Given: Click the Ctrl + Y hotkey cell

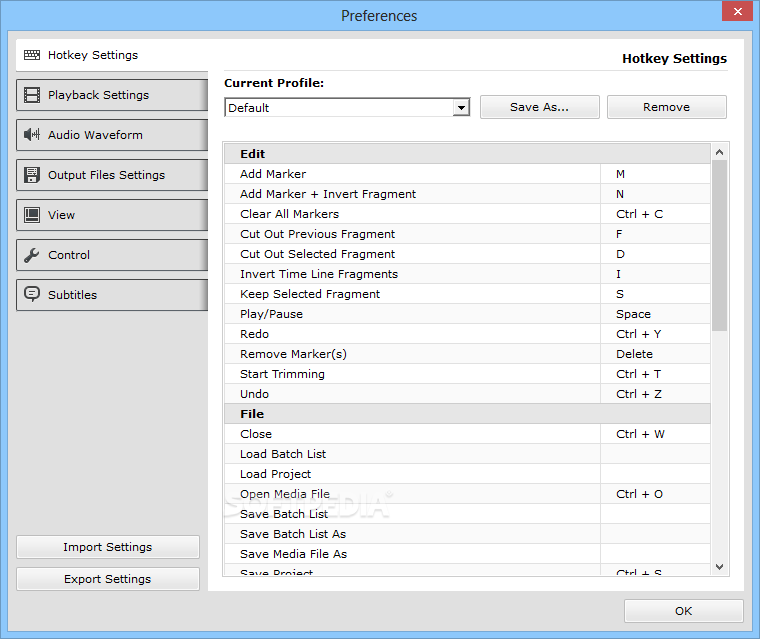Looking at the screenshot, I should click(x=656, y=334).
